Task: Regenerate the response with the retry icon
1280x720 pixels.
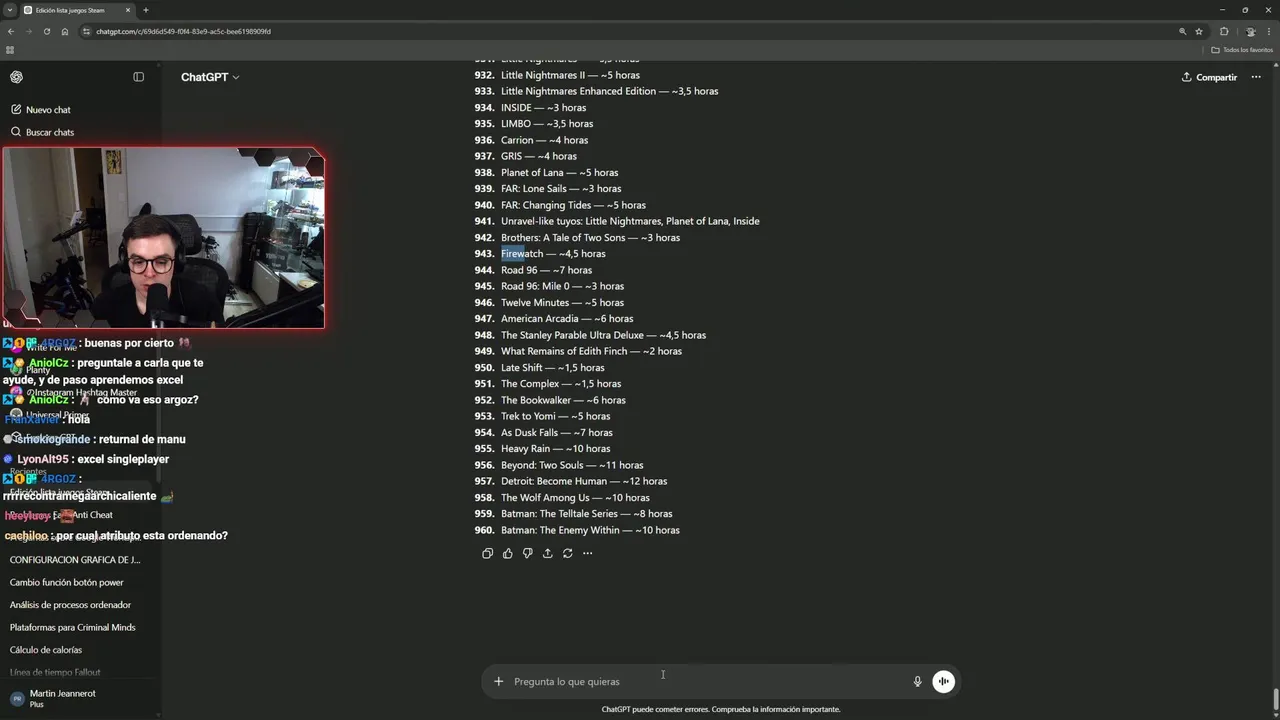Action: point(567,553)
